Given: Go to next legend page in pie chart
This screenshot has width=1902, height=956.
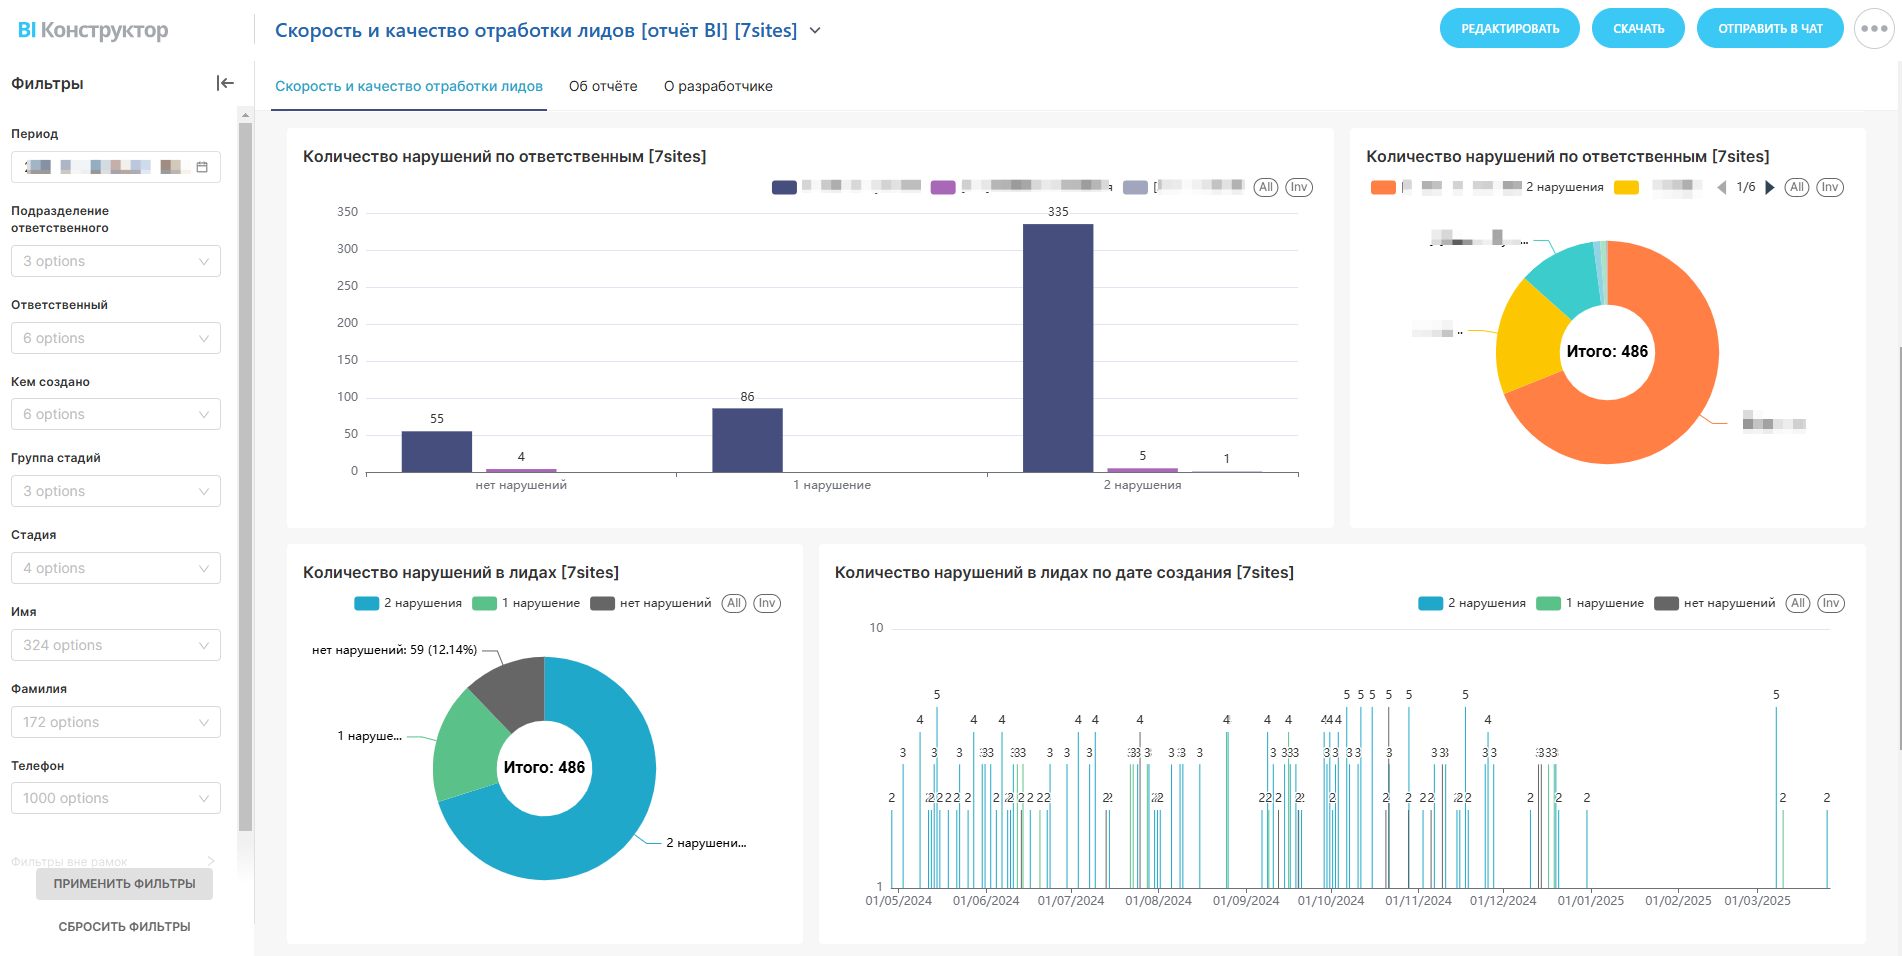Looking at the screenshot, I should click(x=1769, y=187).
